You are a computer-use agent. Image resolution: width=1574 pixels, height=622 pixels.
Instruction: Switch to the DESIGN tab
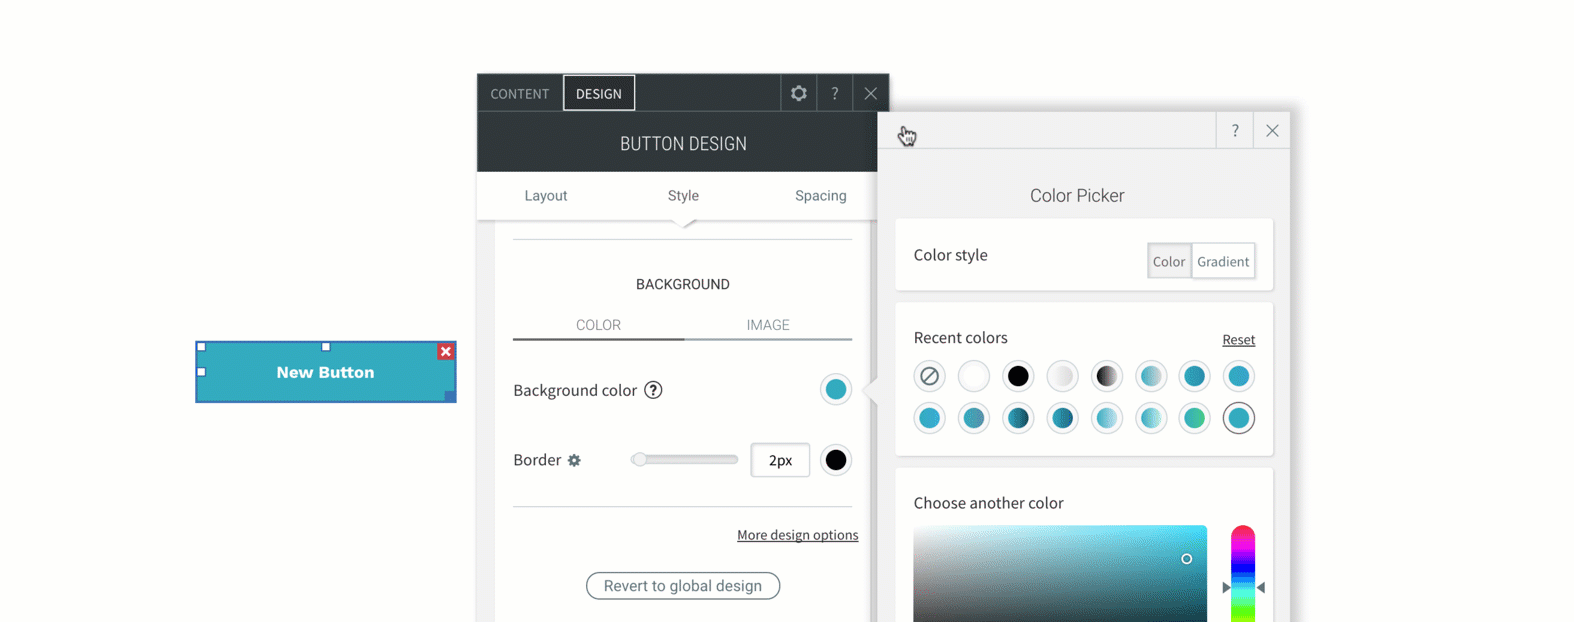pos(599,93)
